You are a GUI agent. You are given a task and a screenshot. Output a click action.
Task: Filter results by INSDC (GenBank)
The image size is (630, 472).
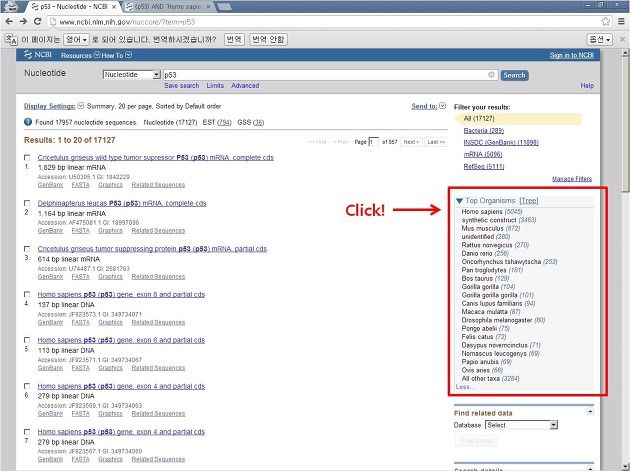click(x=501, y=142)
